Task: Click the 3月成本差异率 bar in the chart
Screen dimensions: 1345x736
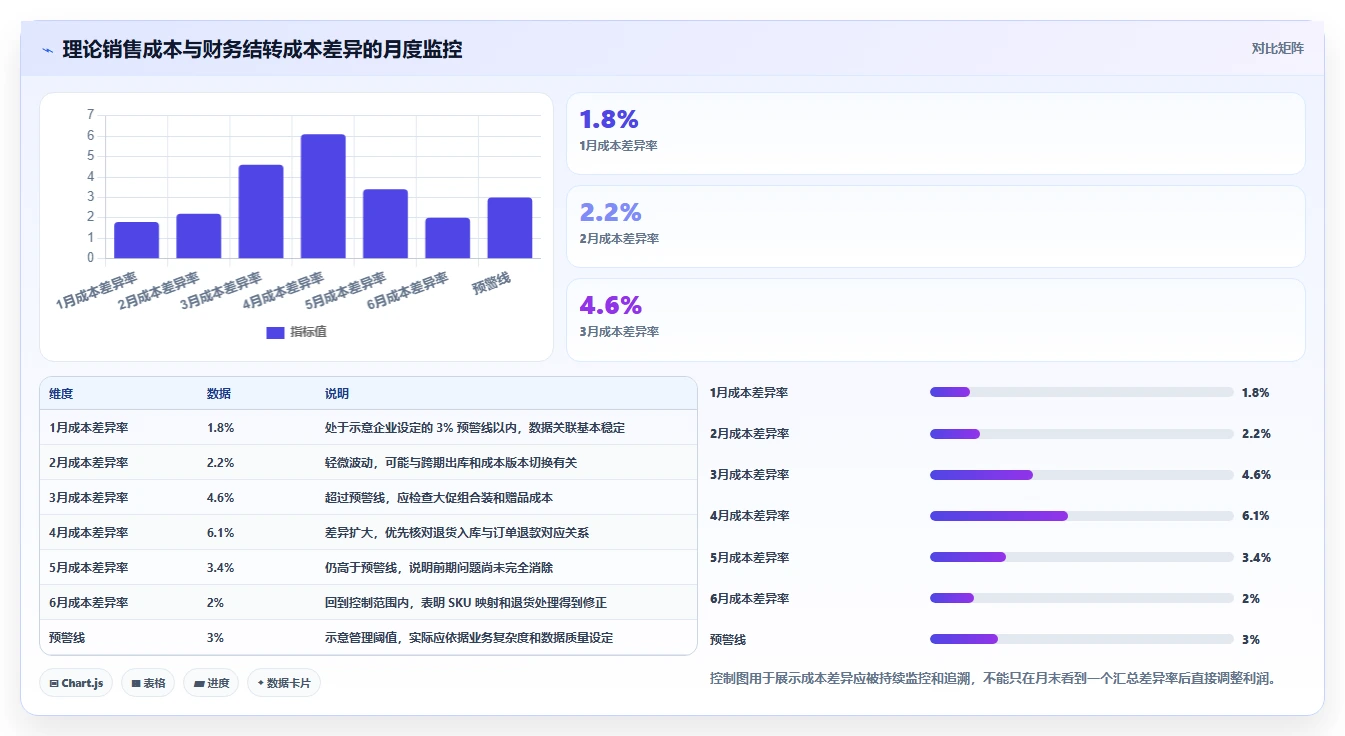Action: point(261,211)
